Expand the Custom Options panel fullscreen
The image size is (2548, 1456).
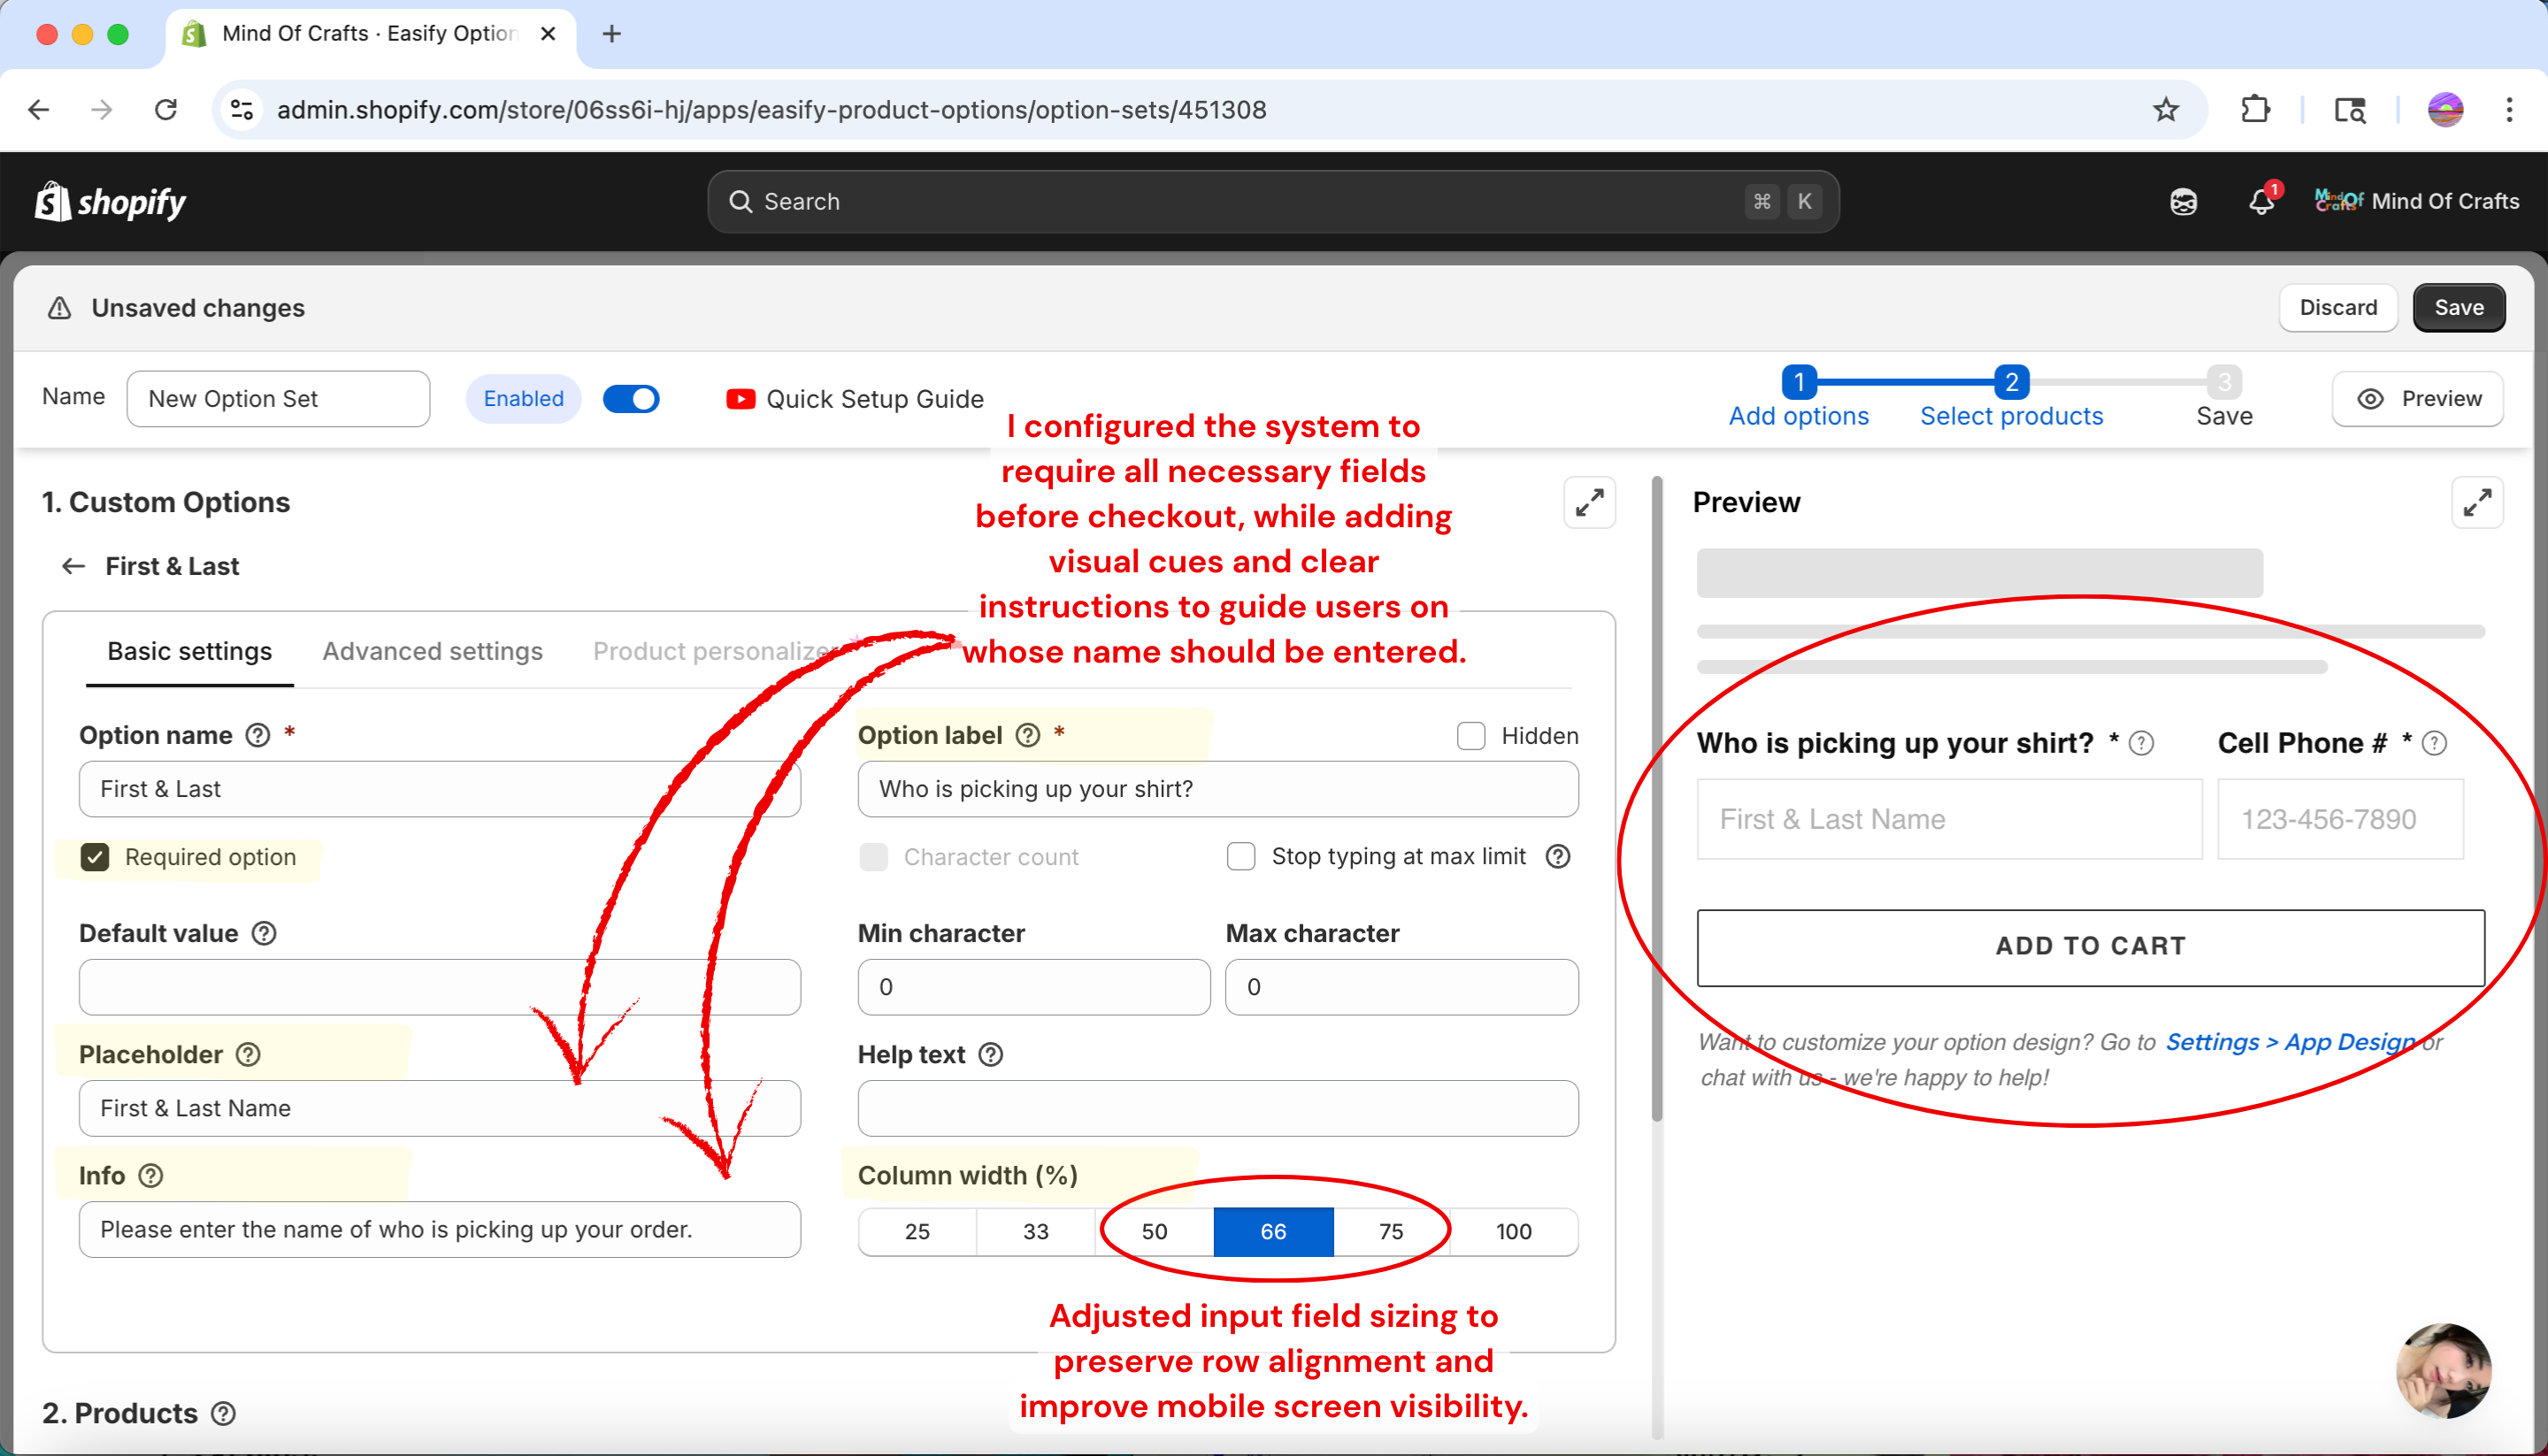1589,502
